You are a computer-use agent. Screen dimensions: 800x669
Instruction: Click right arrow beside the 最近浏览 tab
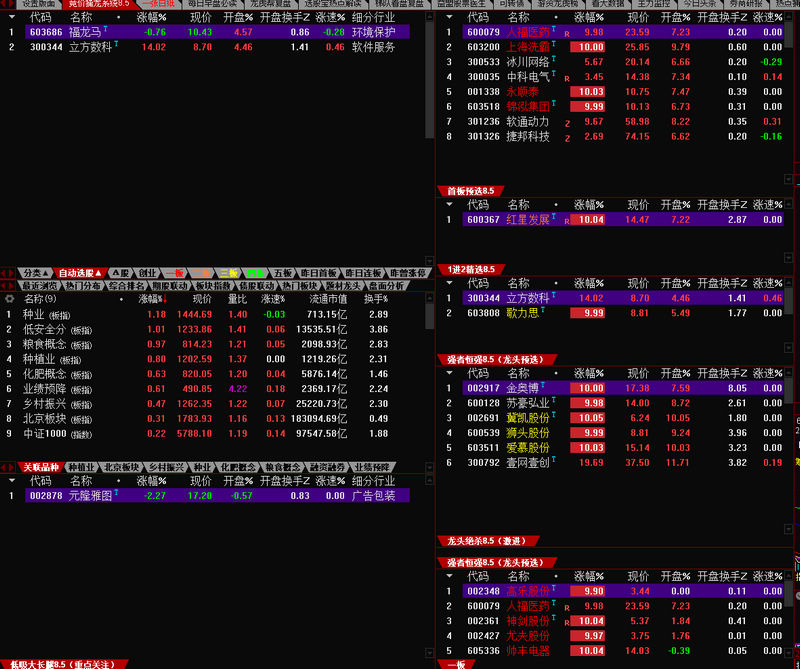pos(11,286)
